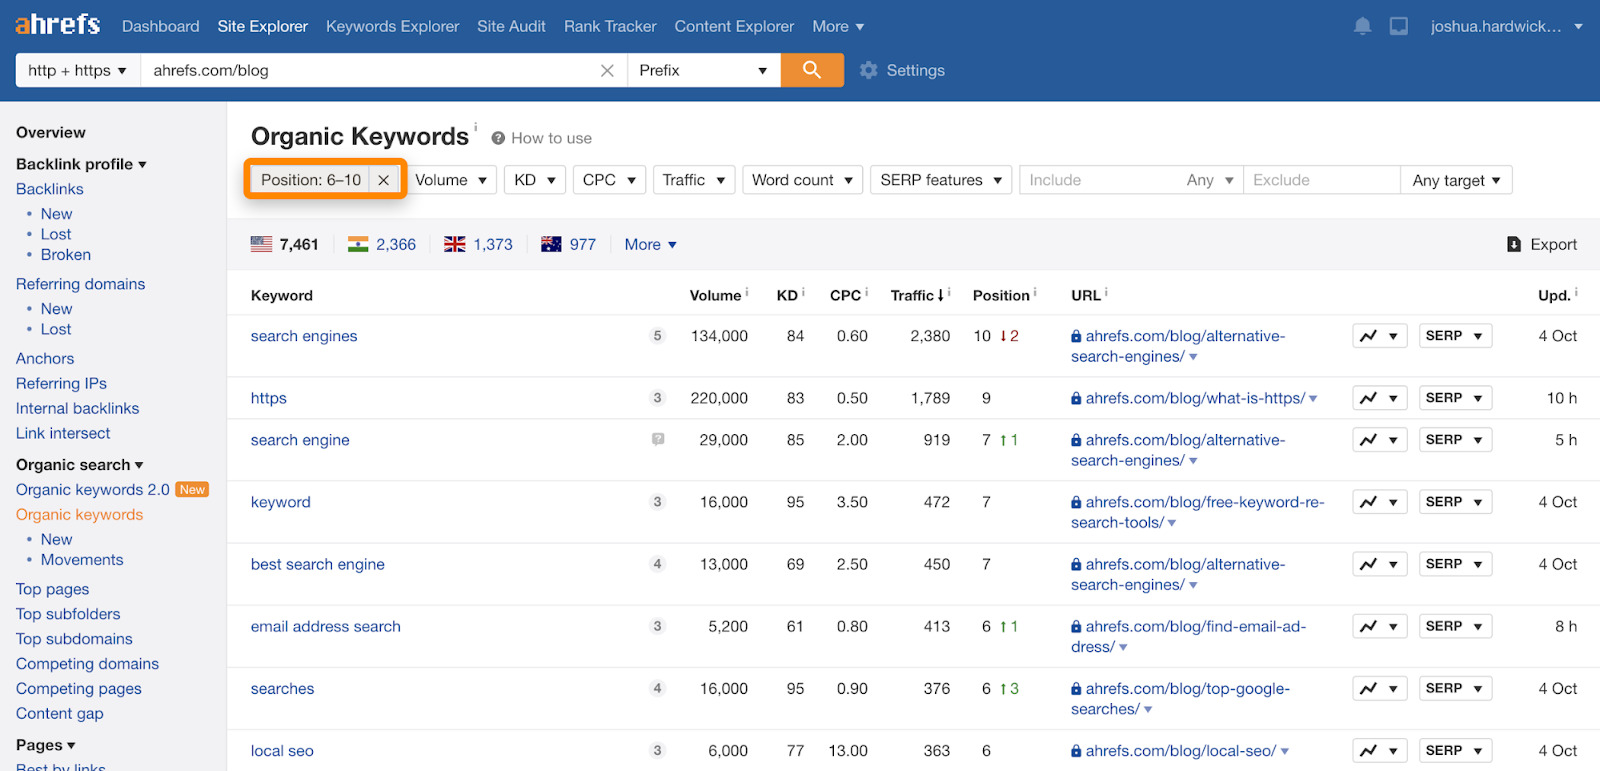The image size is (1600, 771).
Task: Open the monitor icon in header
Action: coord(1398,27)
